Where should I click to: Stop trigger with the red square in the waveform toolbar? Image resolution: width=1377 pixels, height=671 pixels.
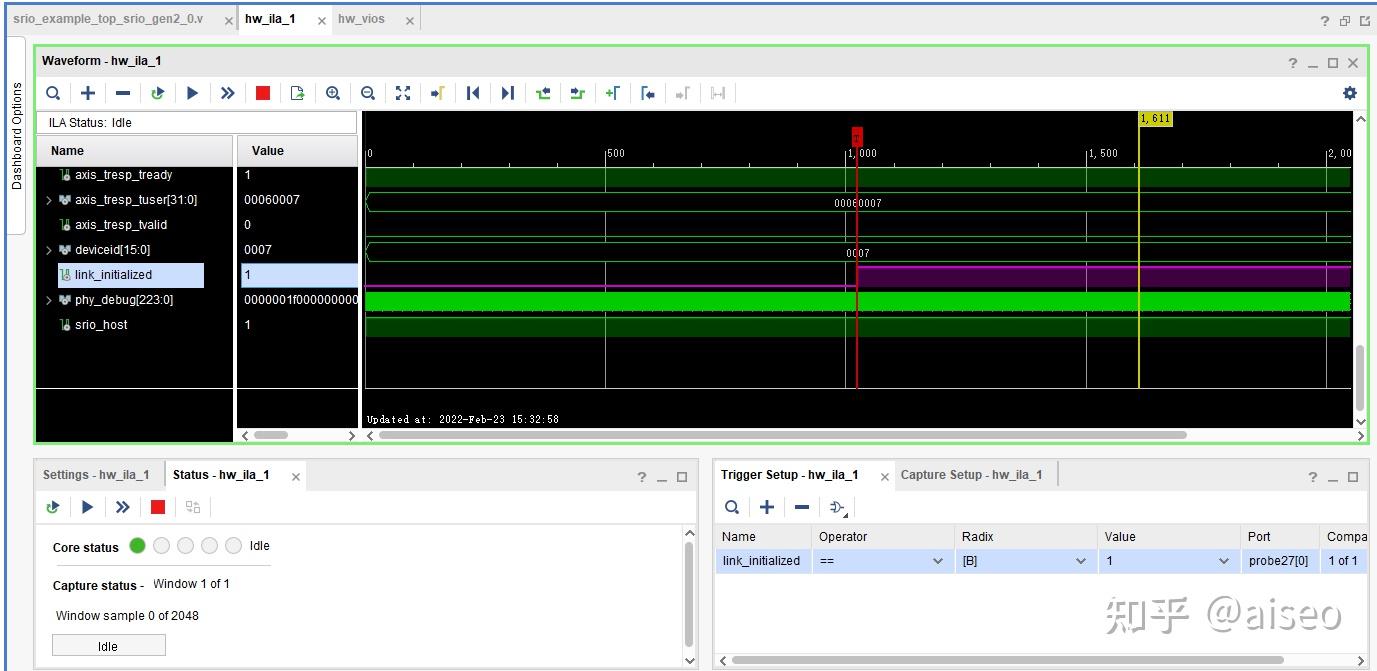(263, 93)
